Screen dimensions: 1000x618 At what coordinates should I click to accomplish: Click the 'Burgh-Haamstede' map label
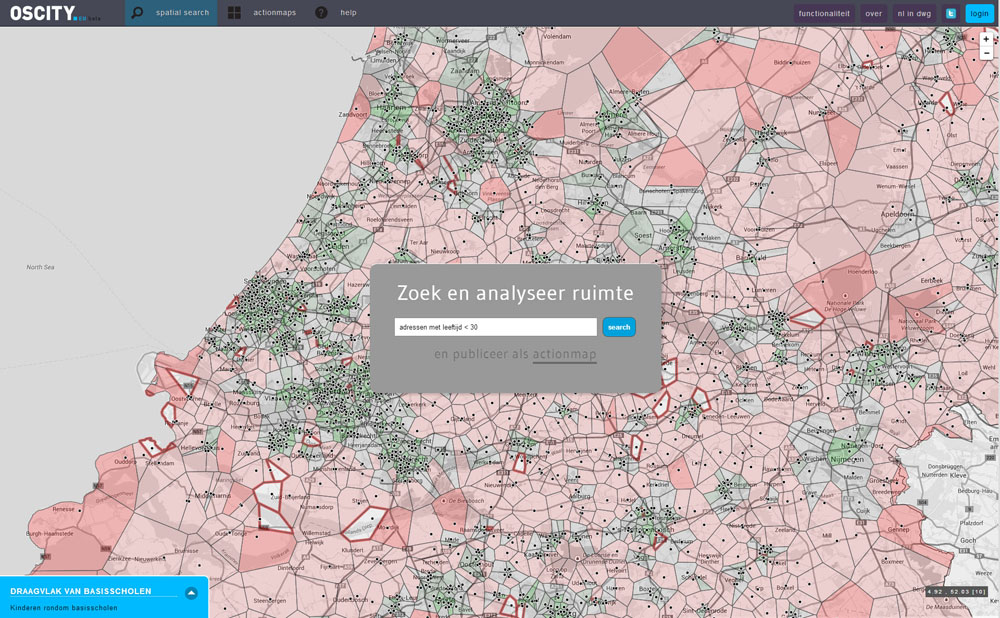pos(50,533)
